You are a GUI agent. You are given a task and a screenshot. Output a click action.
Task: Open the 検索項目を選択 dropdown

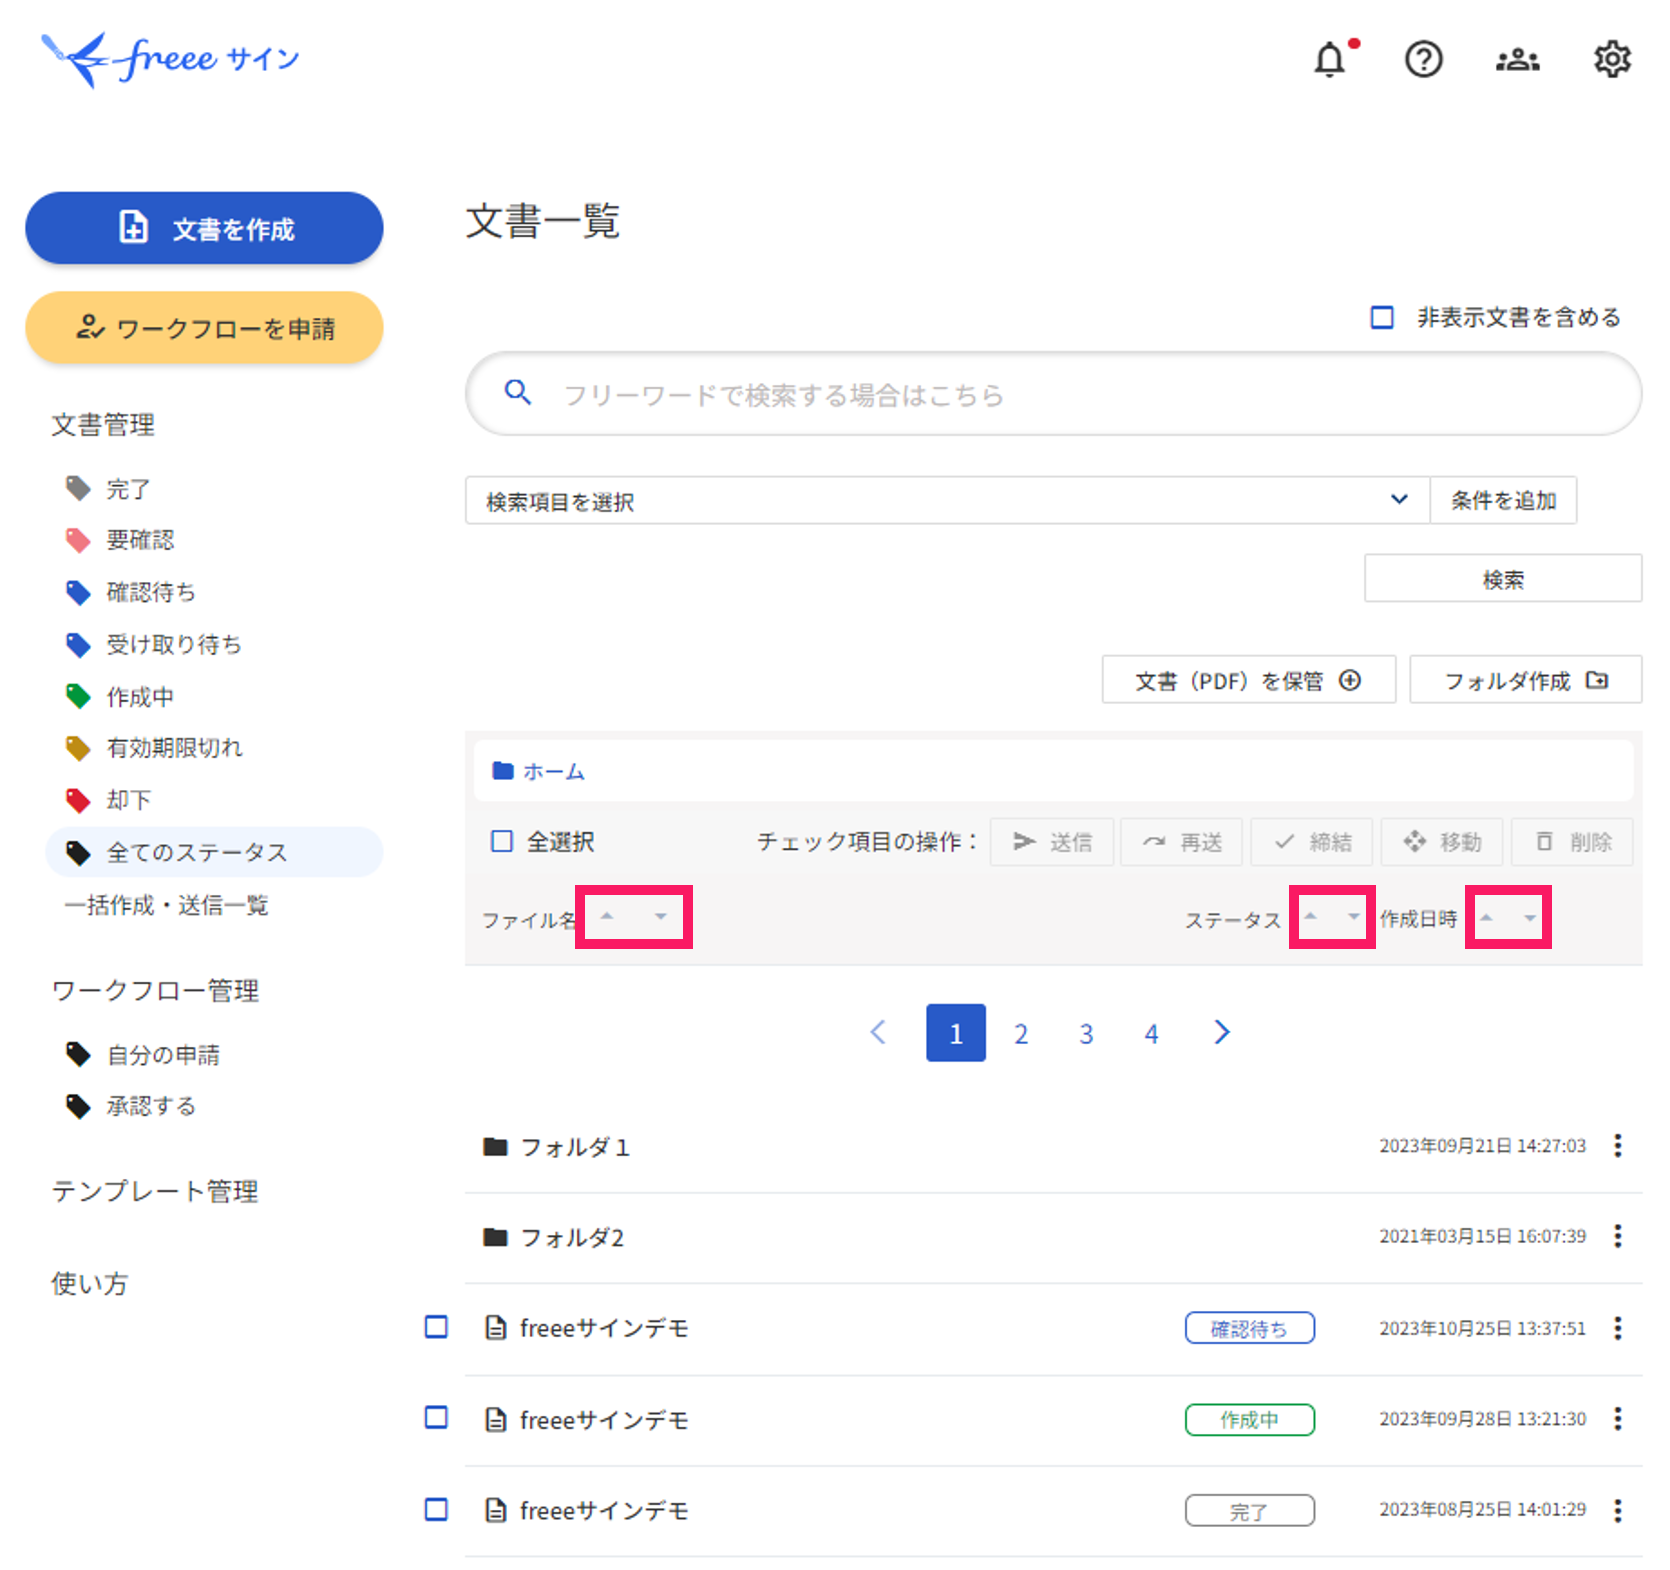(947, 500)
